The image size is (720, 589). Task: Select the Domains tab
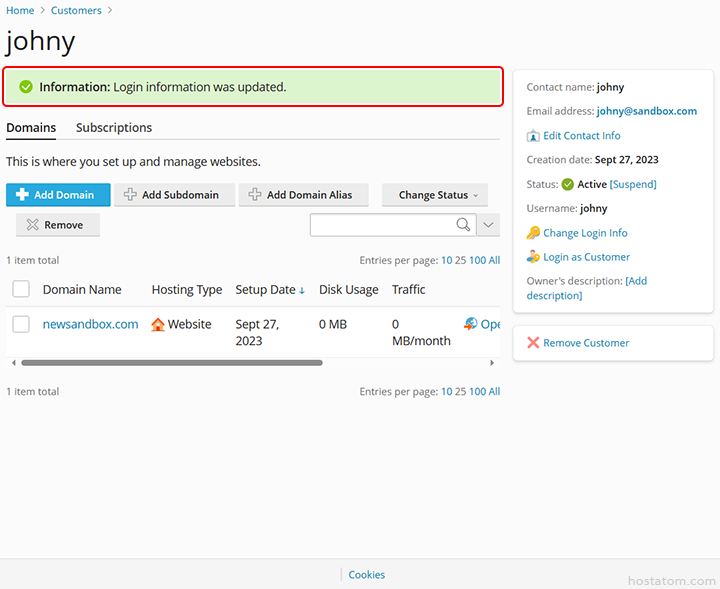31,128
